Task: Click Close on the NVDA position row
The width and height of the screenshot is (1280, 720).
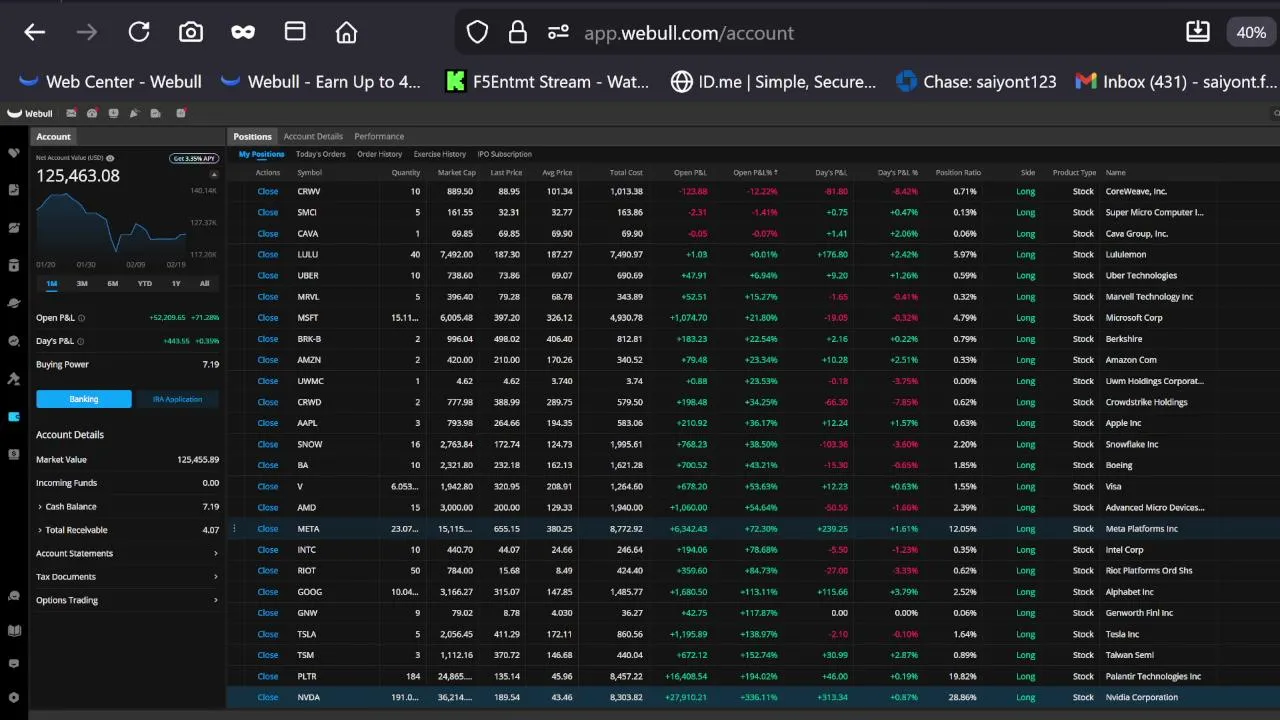Action: [x=268, y=697]
